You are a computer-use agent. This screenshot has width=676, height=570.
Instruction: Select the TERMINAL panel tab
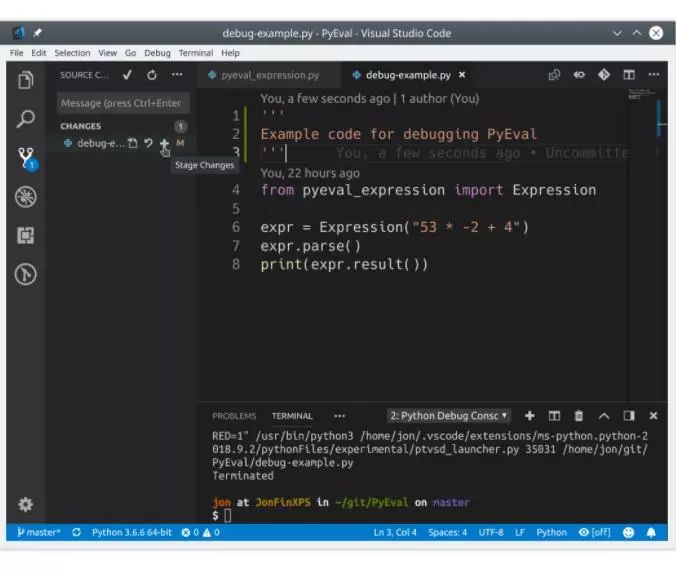coord(292,416)
